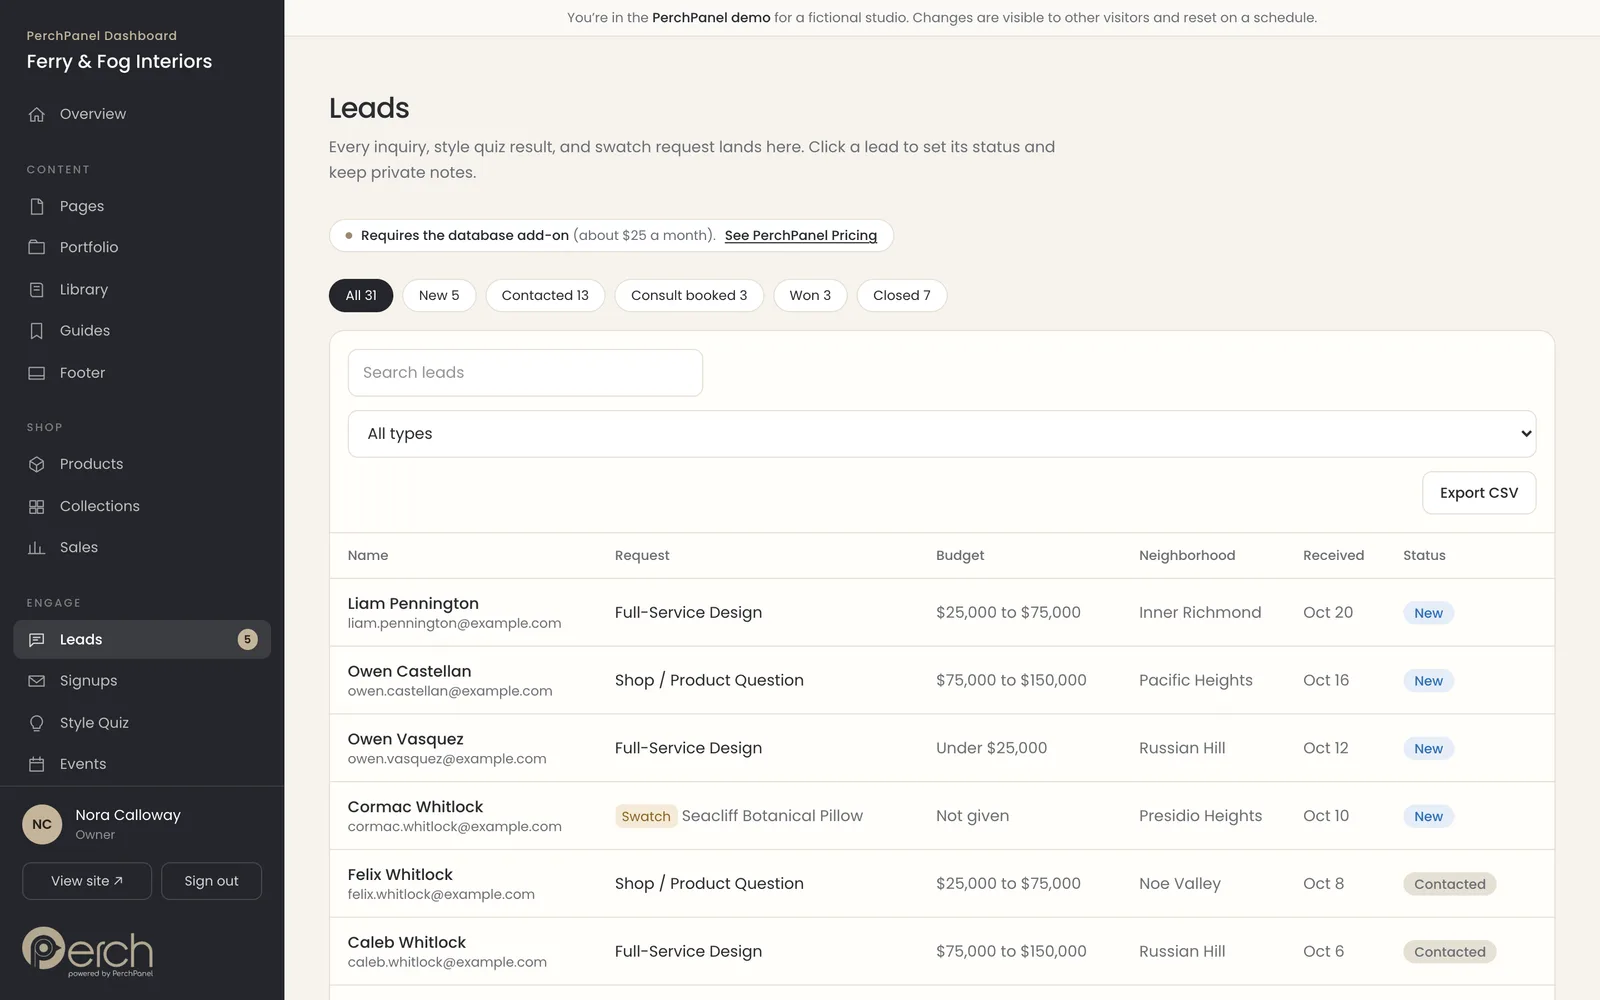Click New status badge for Owen Castellan

click(1428, 681)
